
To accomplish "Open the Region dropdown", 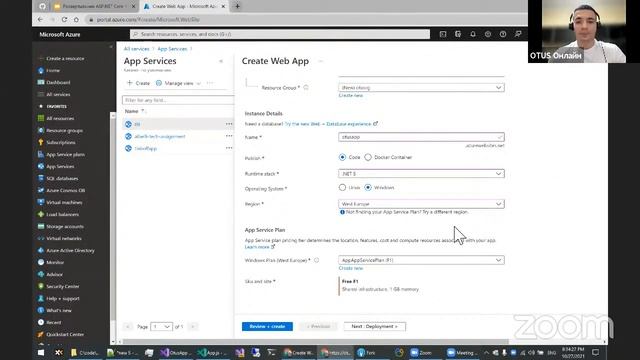I will click(421, 204).
